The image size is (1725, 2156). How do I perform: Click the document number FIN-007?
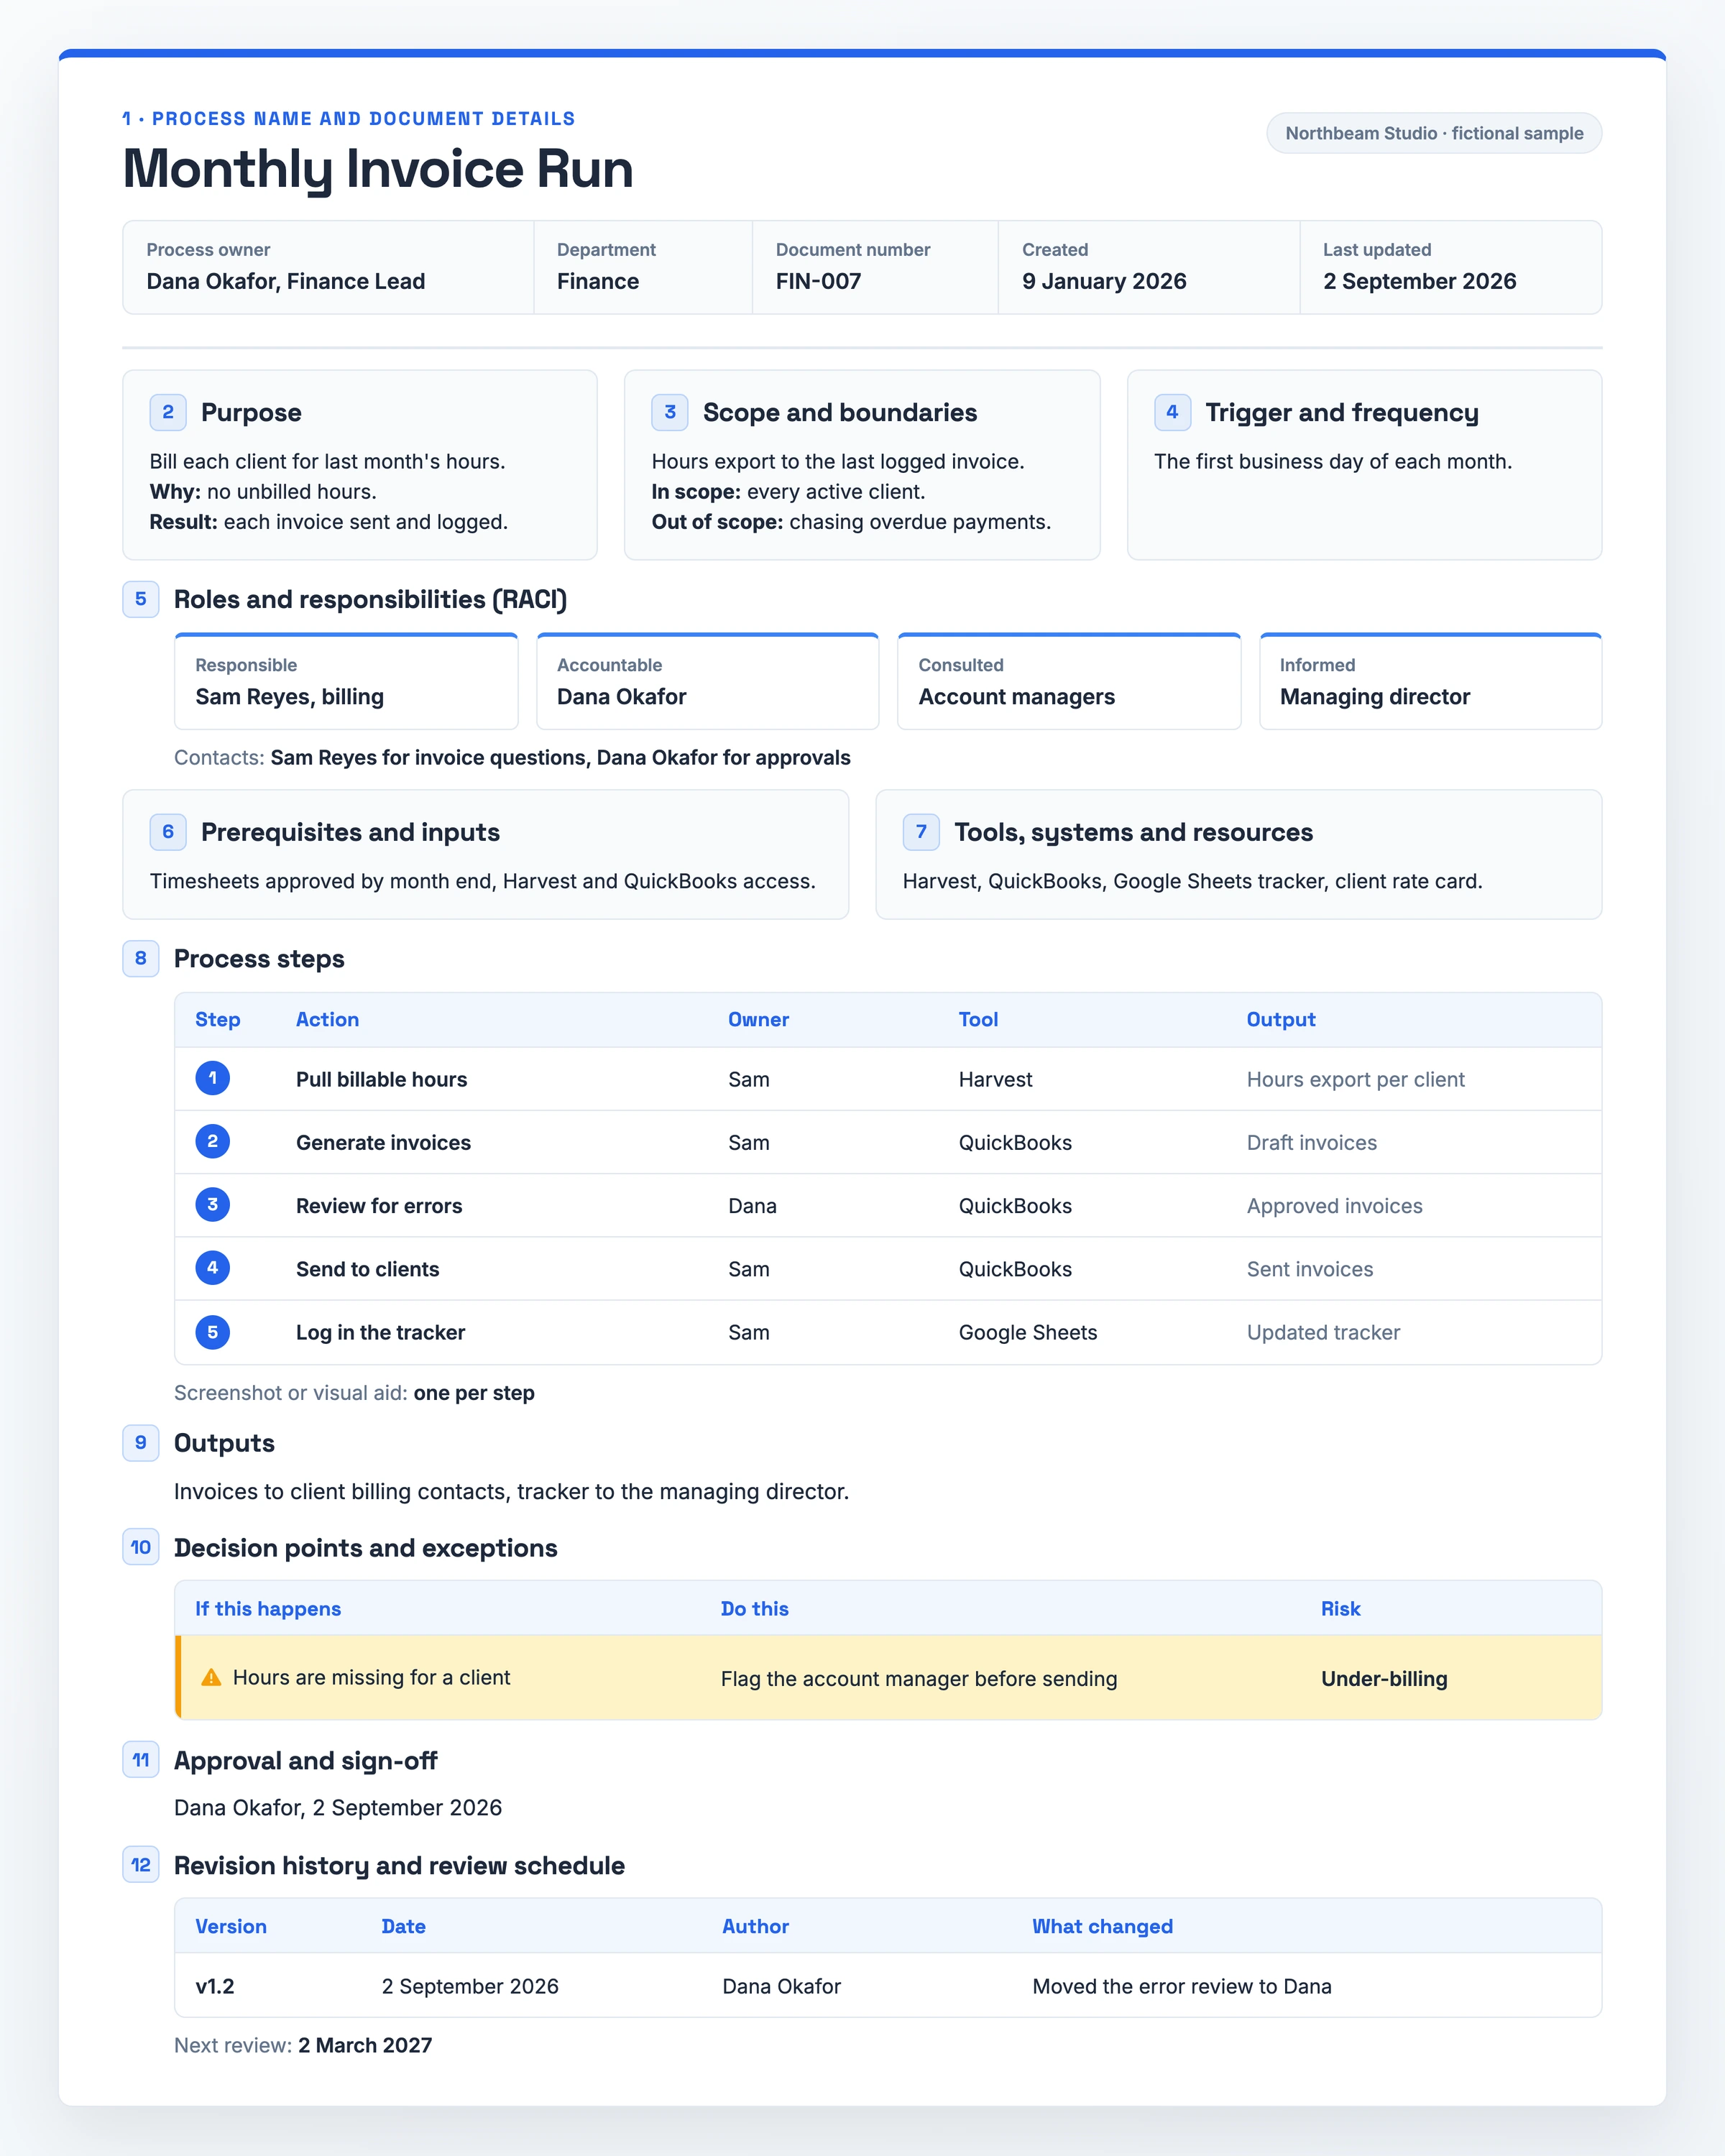[818, 281]
